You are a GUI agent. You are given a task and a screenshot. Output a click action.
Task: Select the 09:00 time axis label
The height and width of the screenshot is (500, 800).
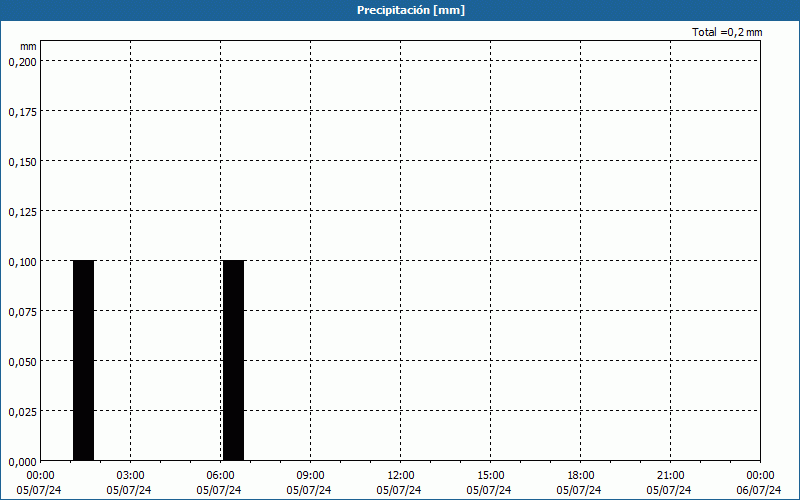(310, 476)
